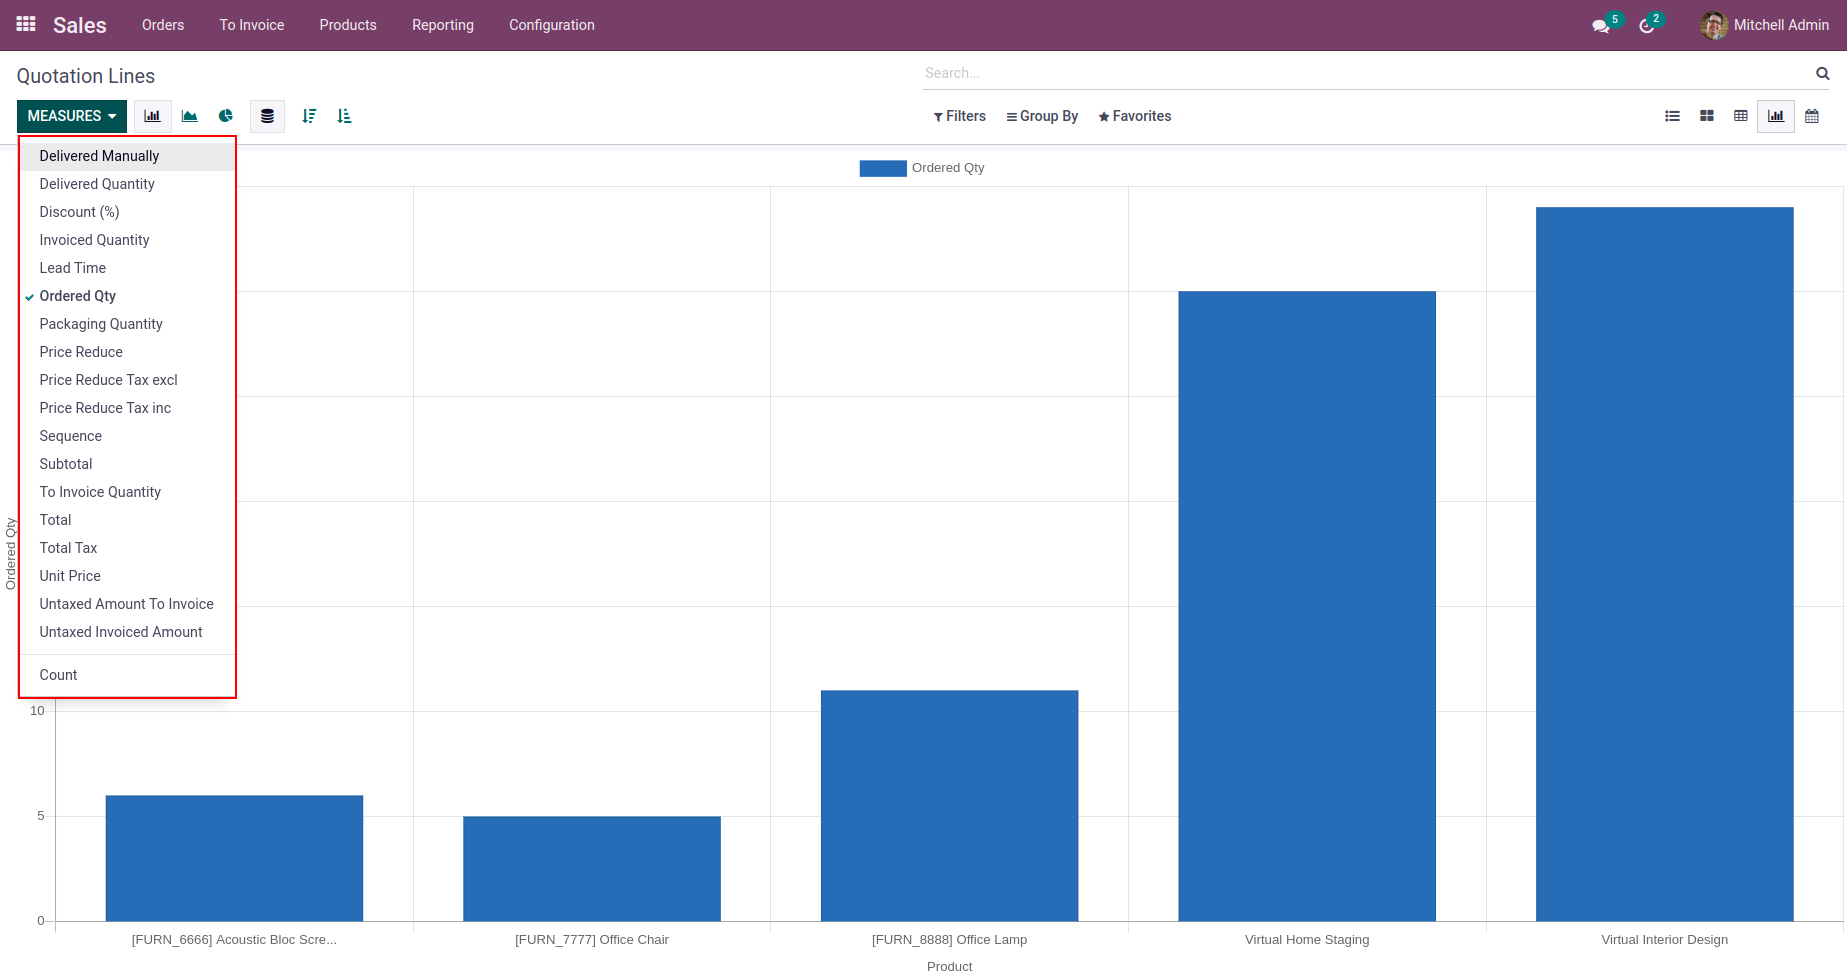Switch to bar chart mode
Image resolution: width=1847 pixels, height=976 pixels.
click(x=152, y=116)
